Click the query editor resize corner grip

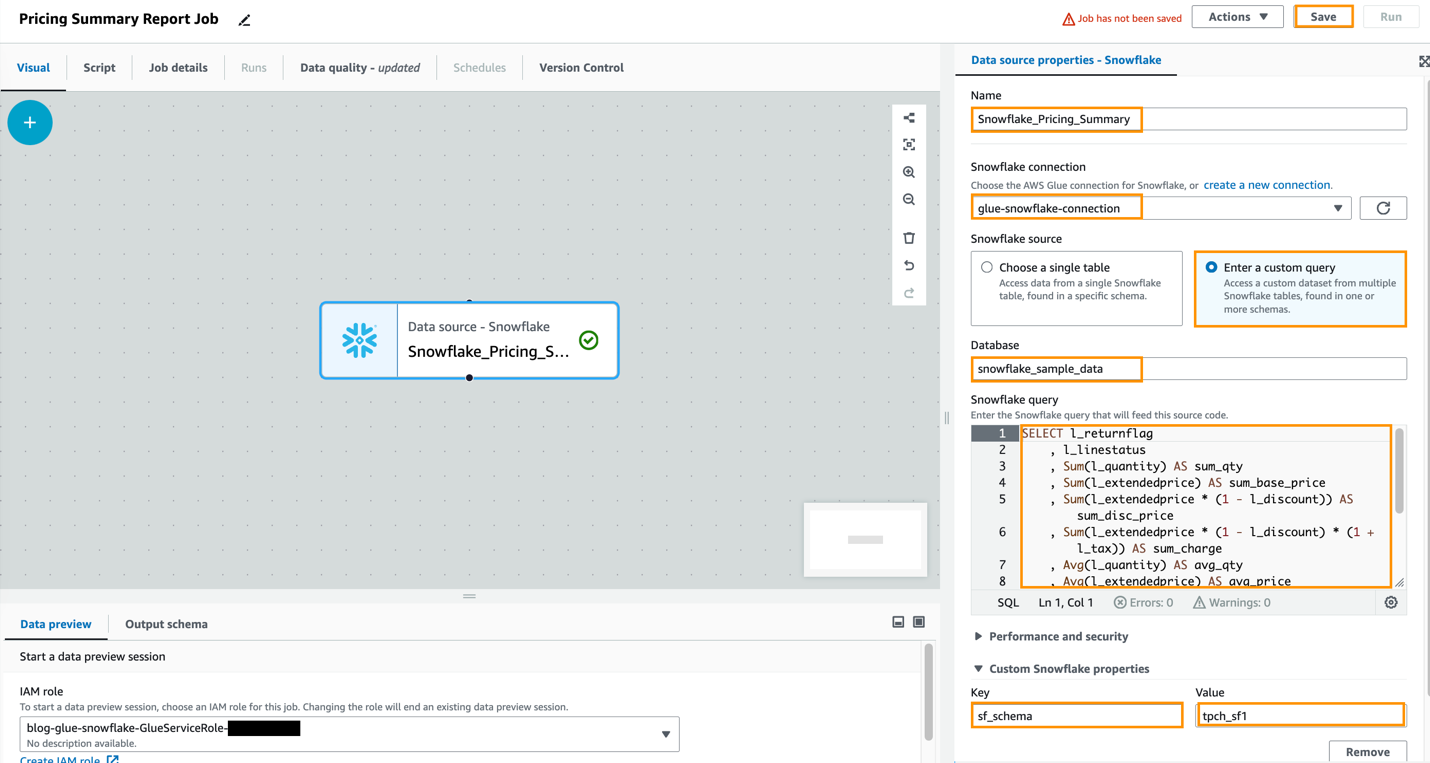point(1399,582)
